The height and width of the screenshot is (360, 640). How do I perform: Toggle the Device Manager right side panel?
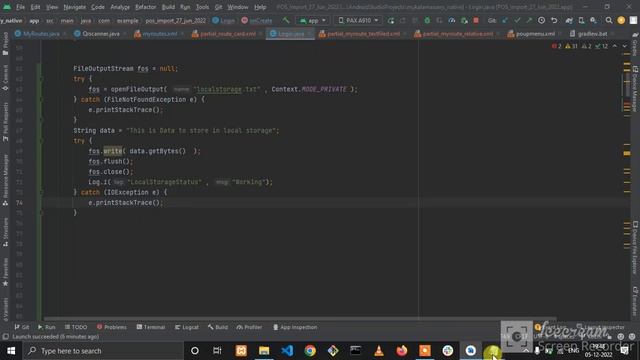(x=635, y=89)
